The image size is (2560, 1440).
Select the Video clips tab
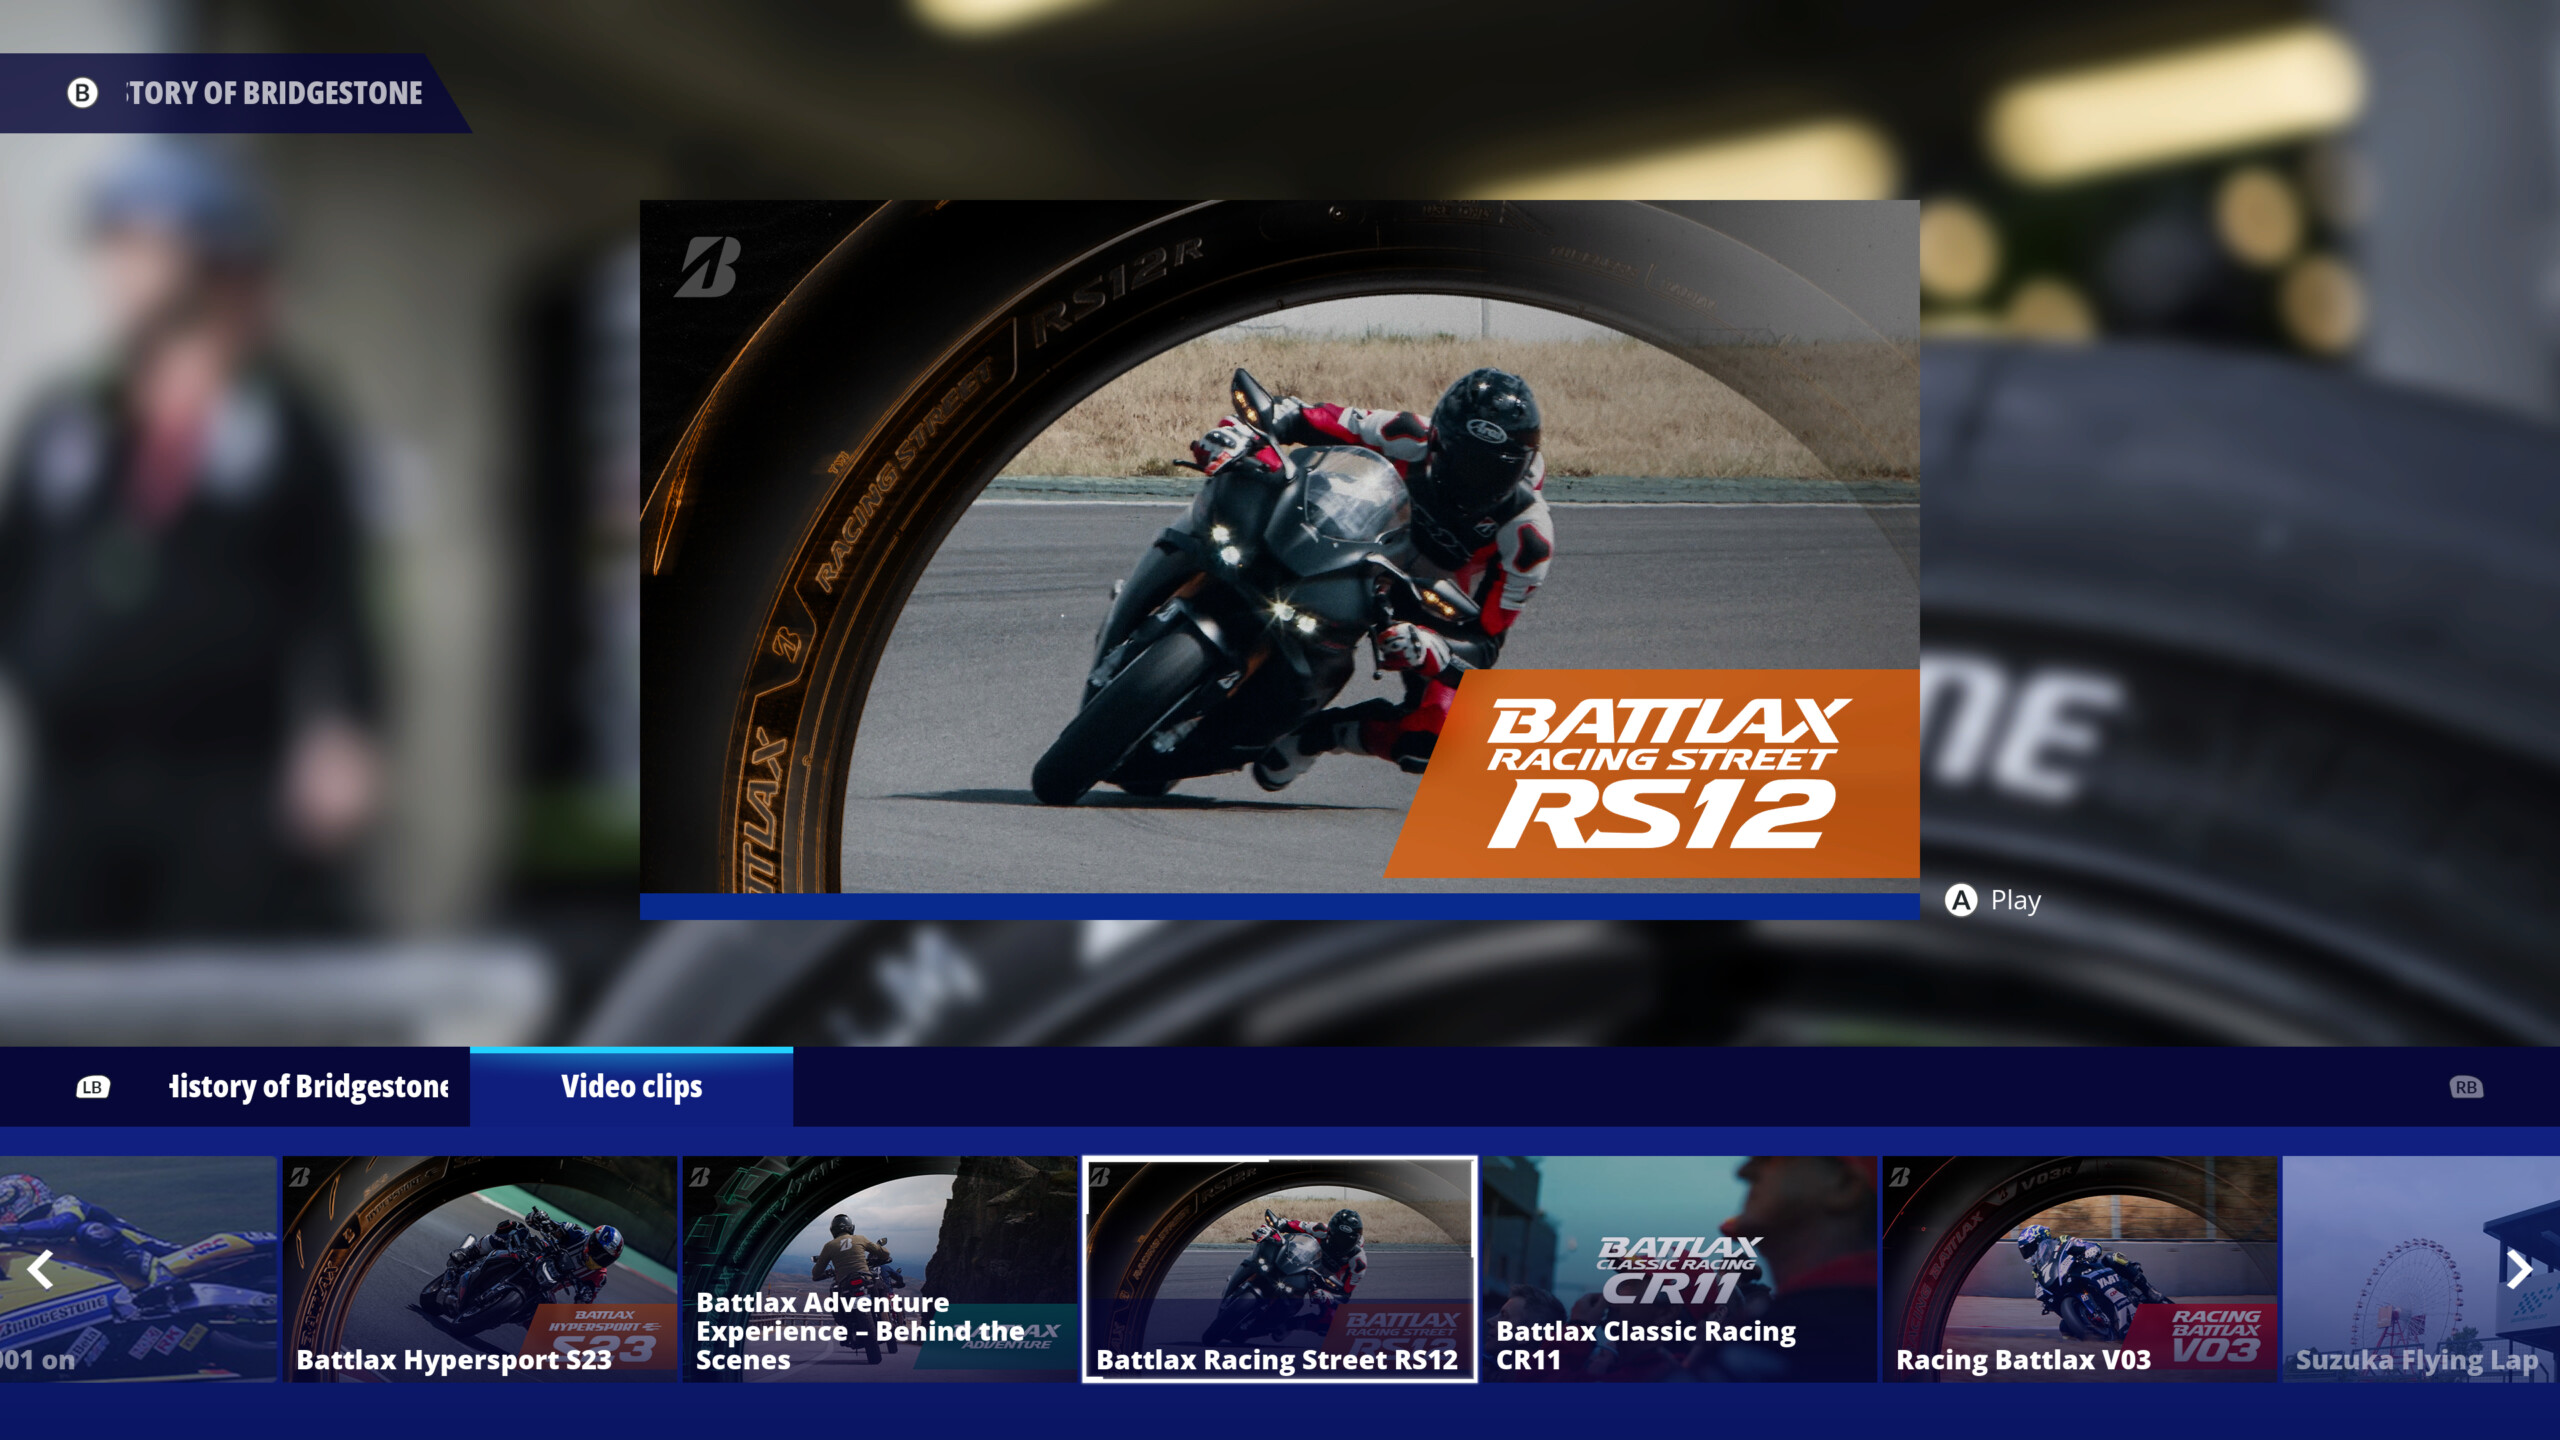coord(631,1087)
